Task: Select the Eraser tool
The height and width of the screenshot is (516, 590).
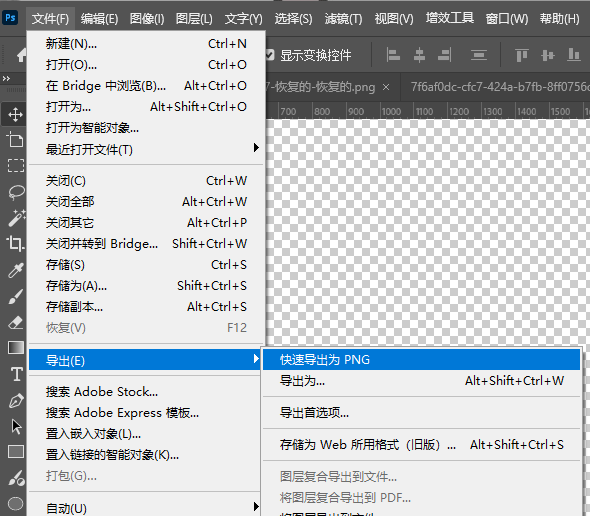Action: point(16,323)
